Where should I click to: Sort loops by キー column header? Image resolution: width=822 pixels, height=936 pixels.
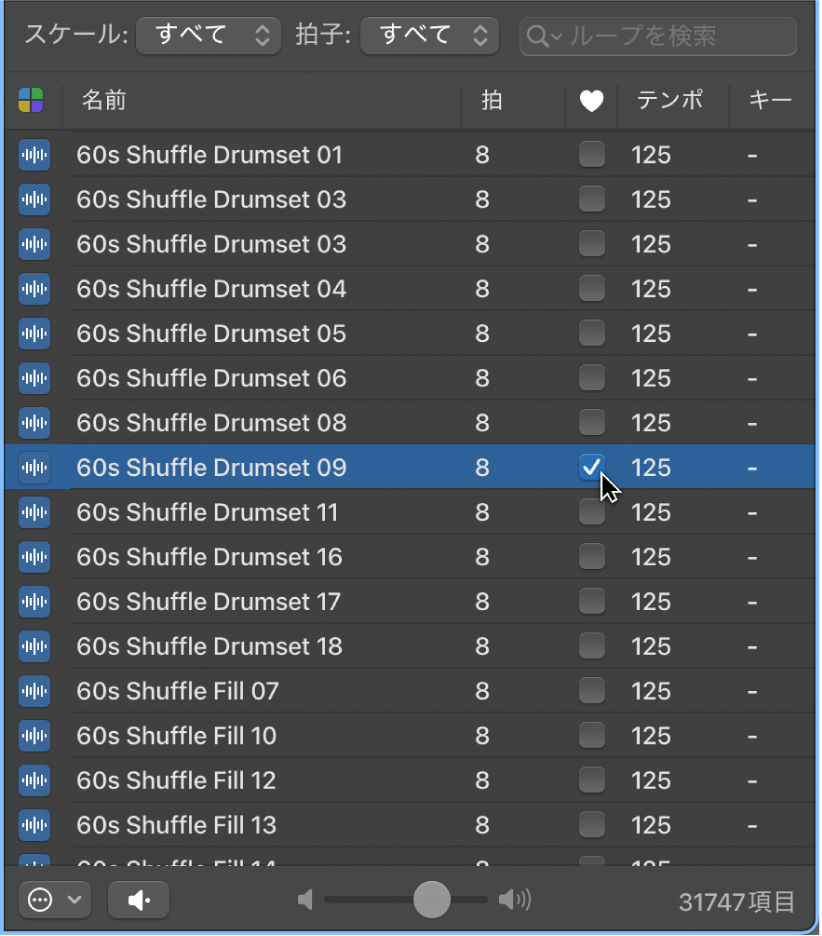click(771, 100)
